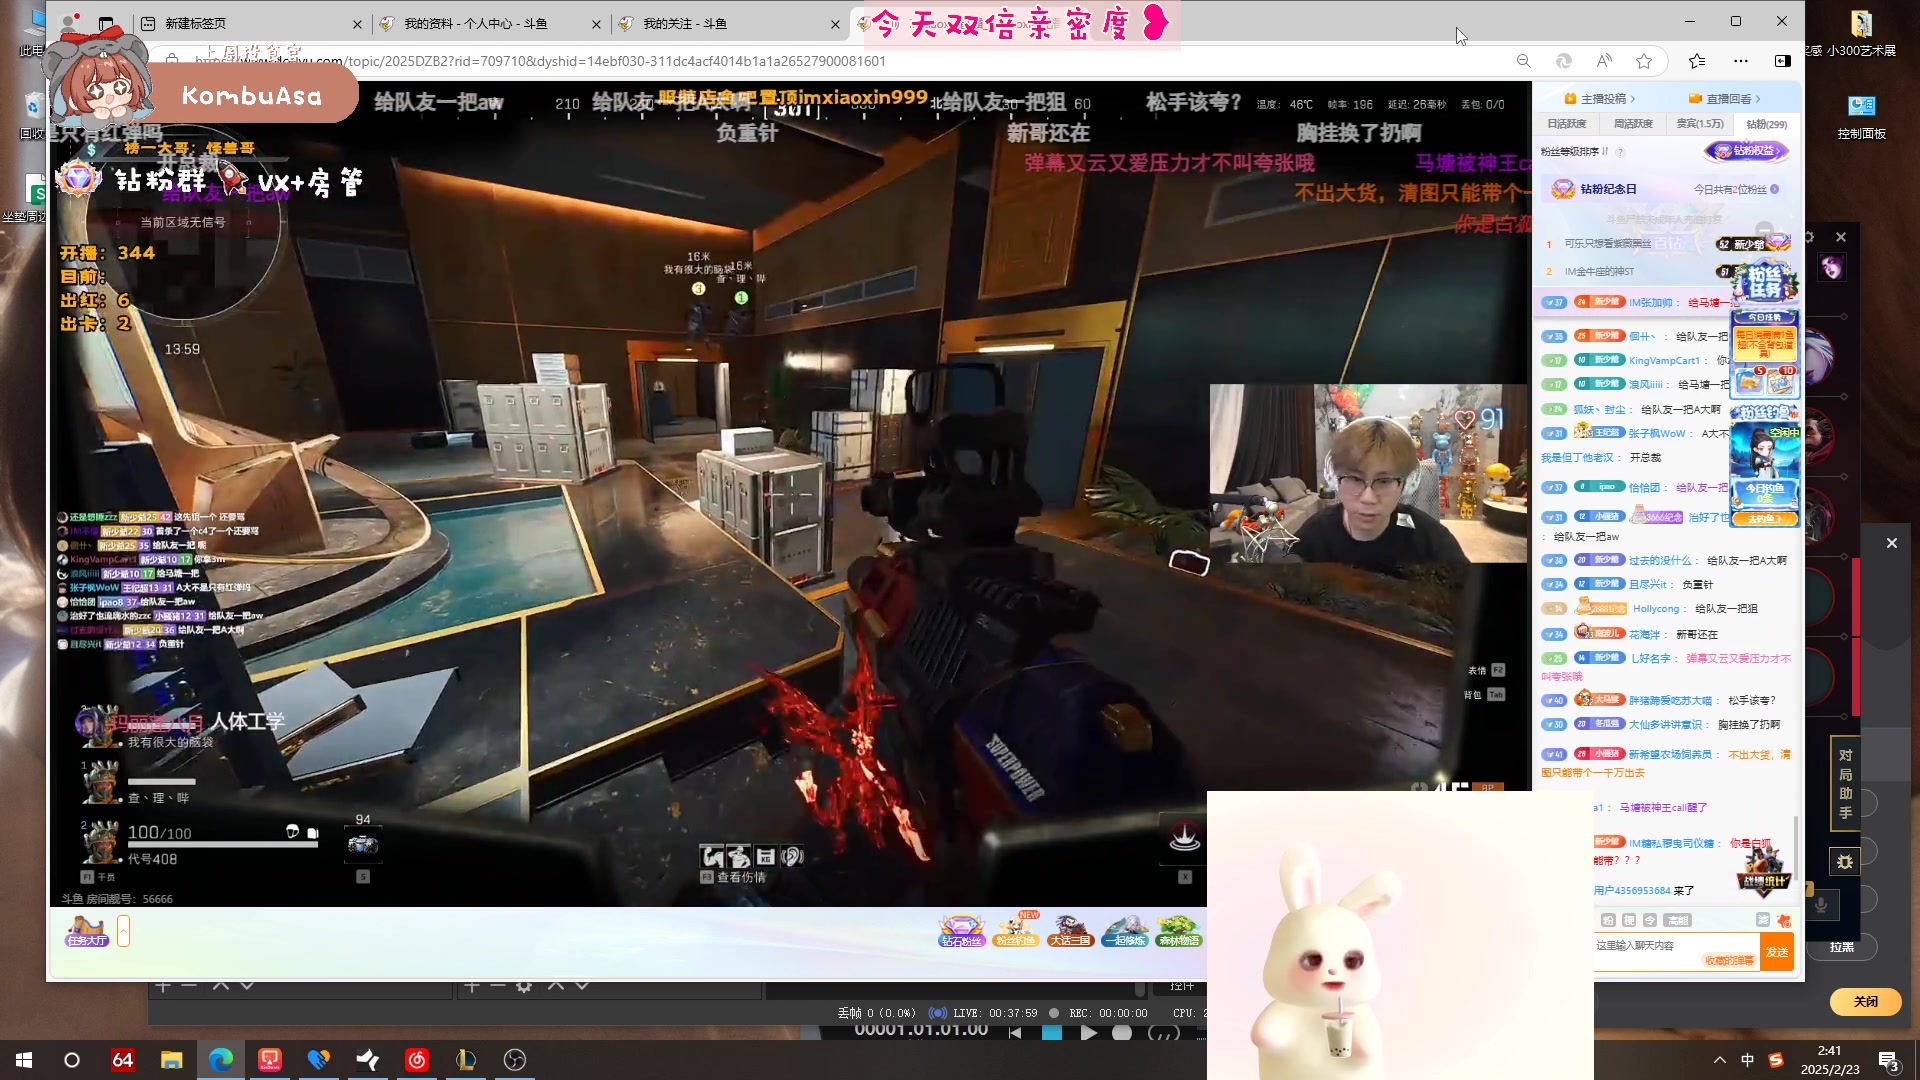This screenshot has height=1080, width=1920.
Task: Switch the 中 input method indicator
Action: (1747, 1060)
